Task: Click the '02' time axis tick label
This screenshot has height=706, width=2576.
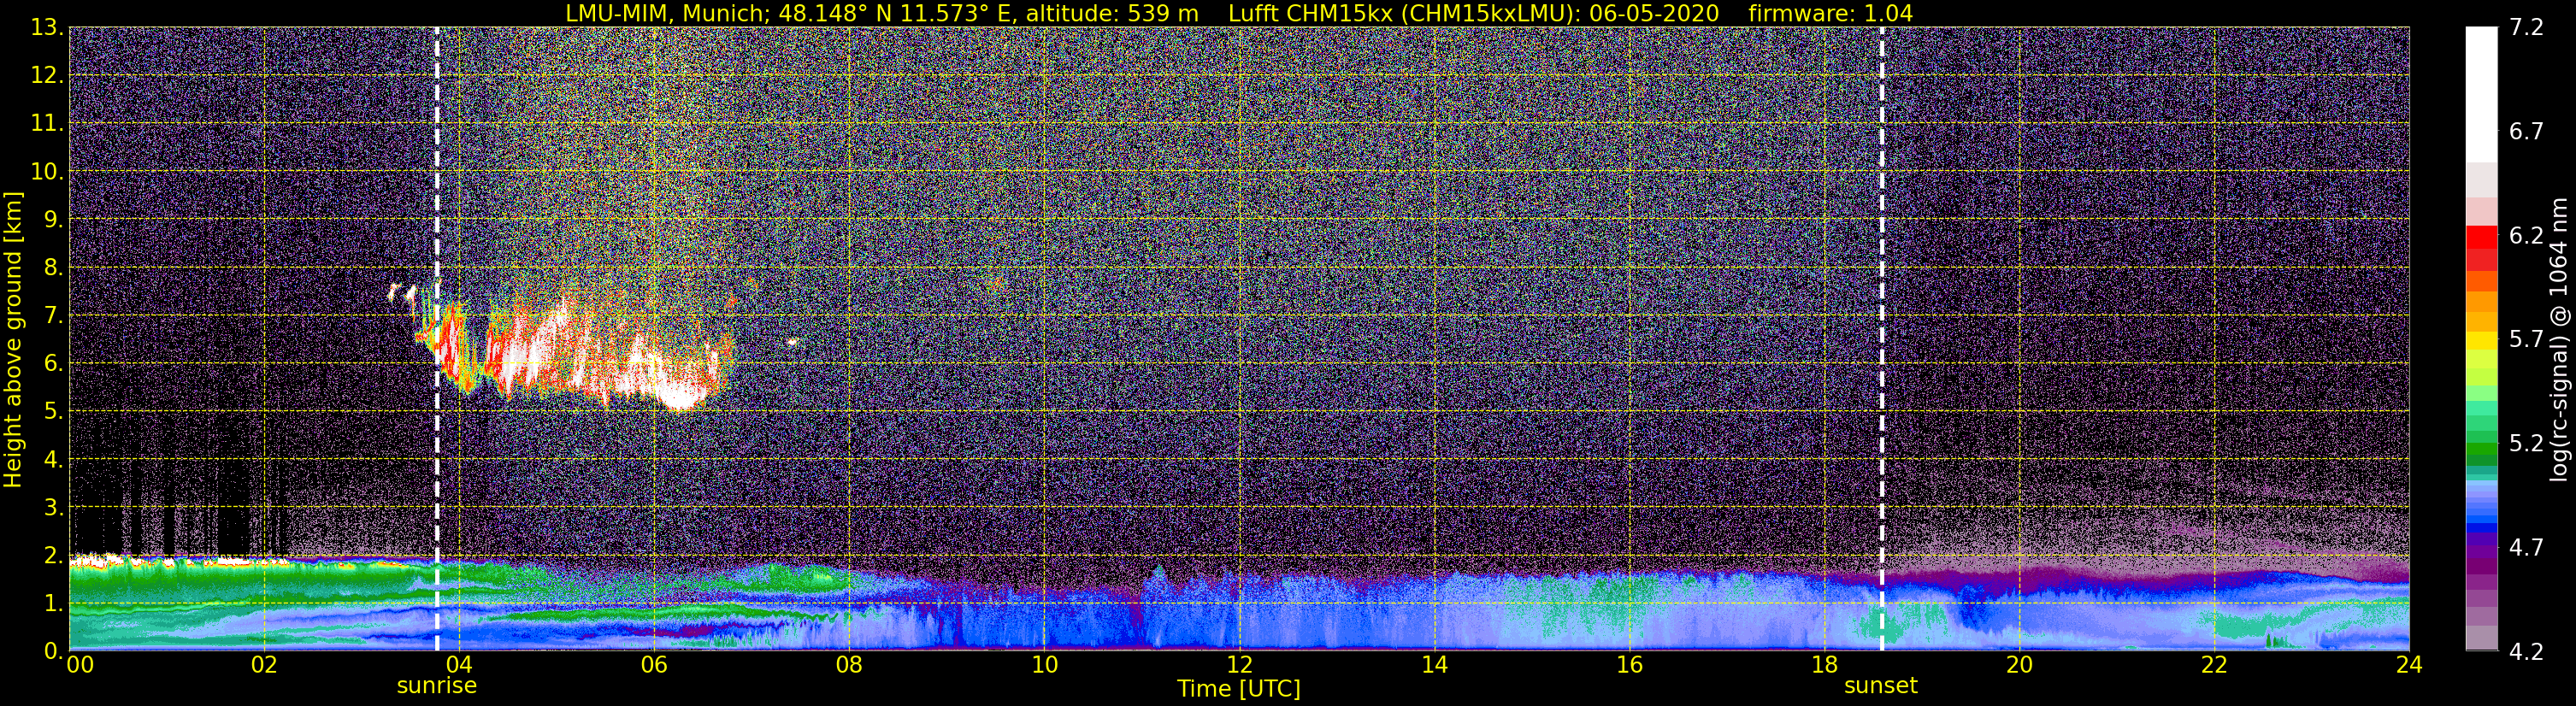Action: coord(264,665)
